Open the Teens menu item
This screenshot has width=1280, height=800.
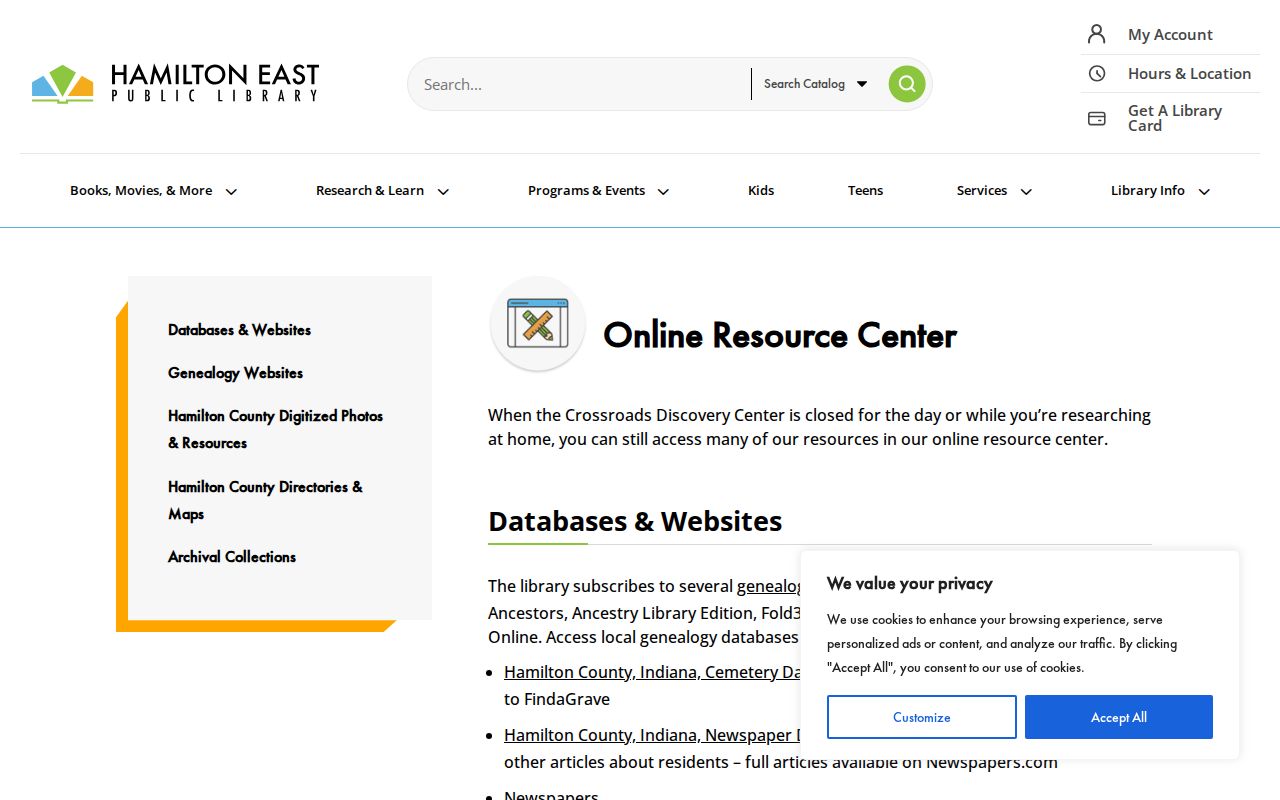(865, 190)
